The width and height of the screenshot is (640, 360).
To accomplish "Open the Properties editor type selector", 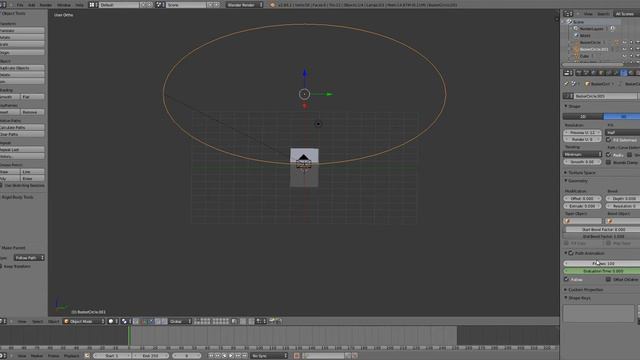I will (x=568, y=73).
